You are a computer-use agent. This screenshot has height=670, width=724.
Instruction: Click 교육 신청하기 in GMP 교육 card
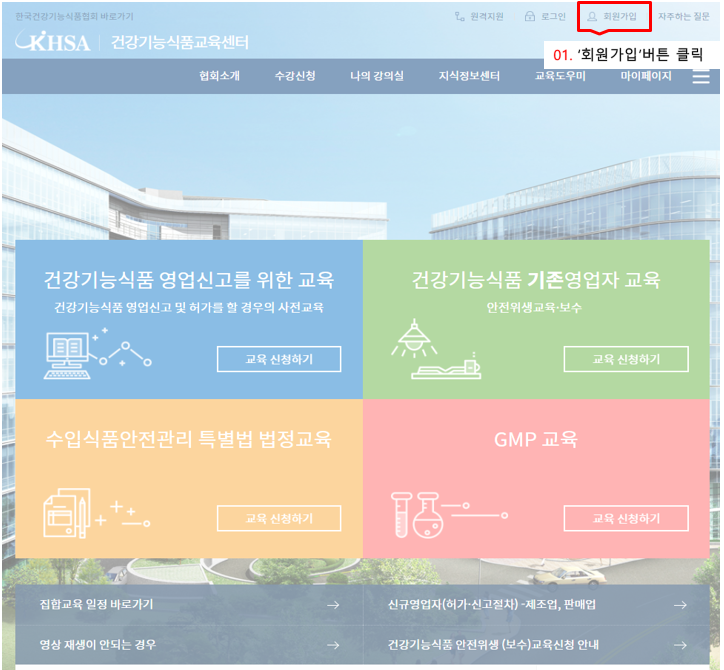(x=625, y=518)
